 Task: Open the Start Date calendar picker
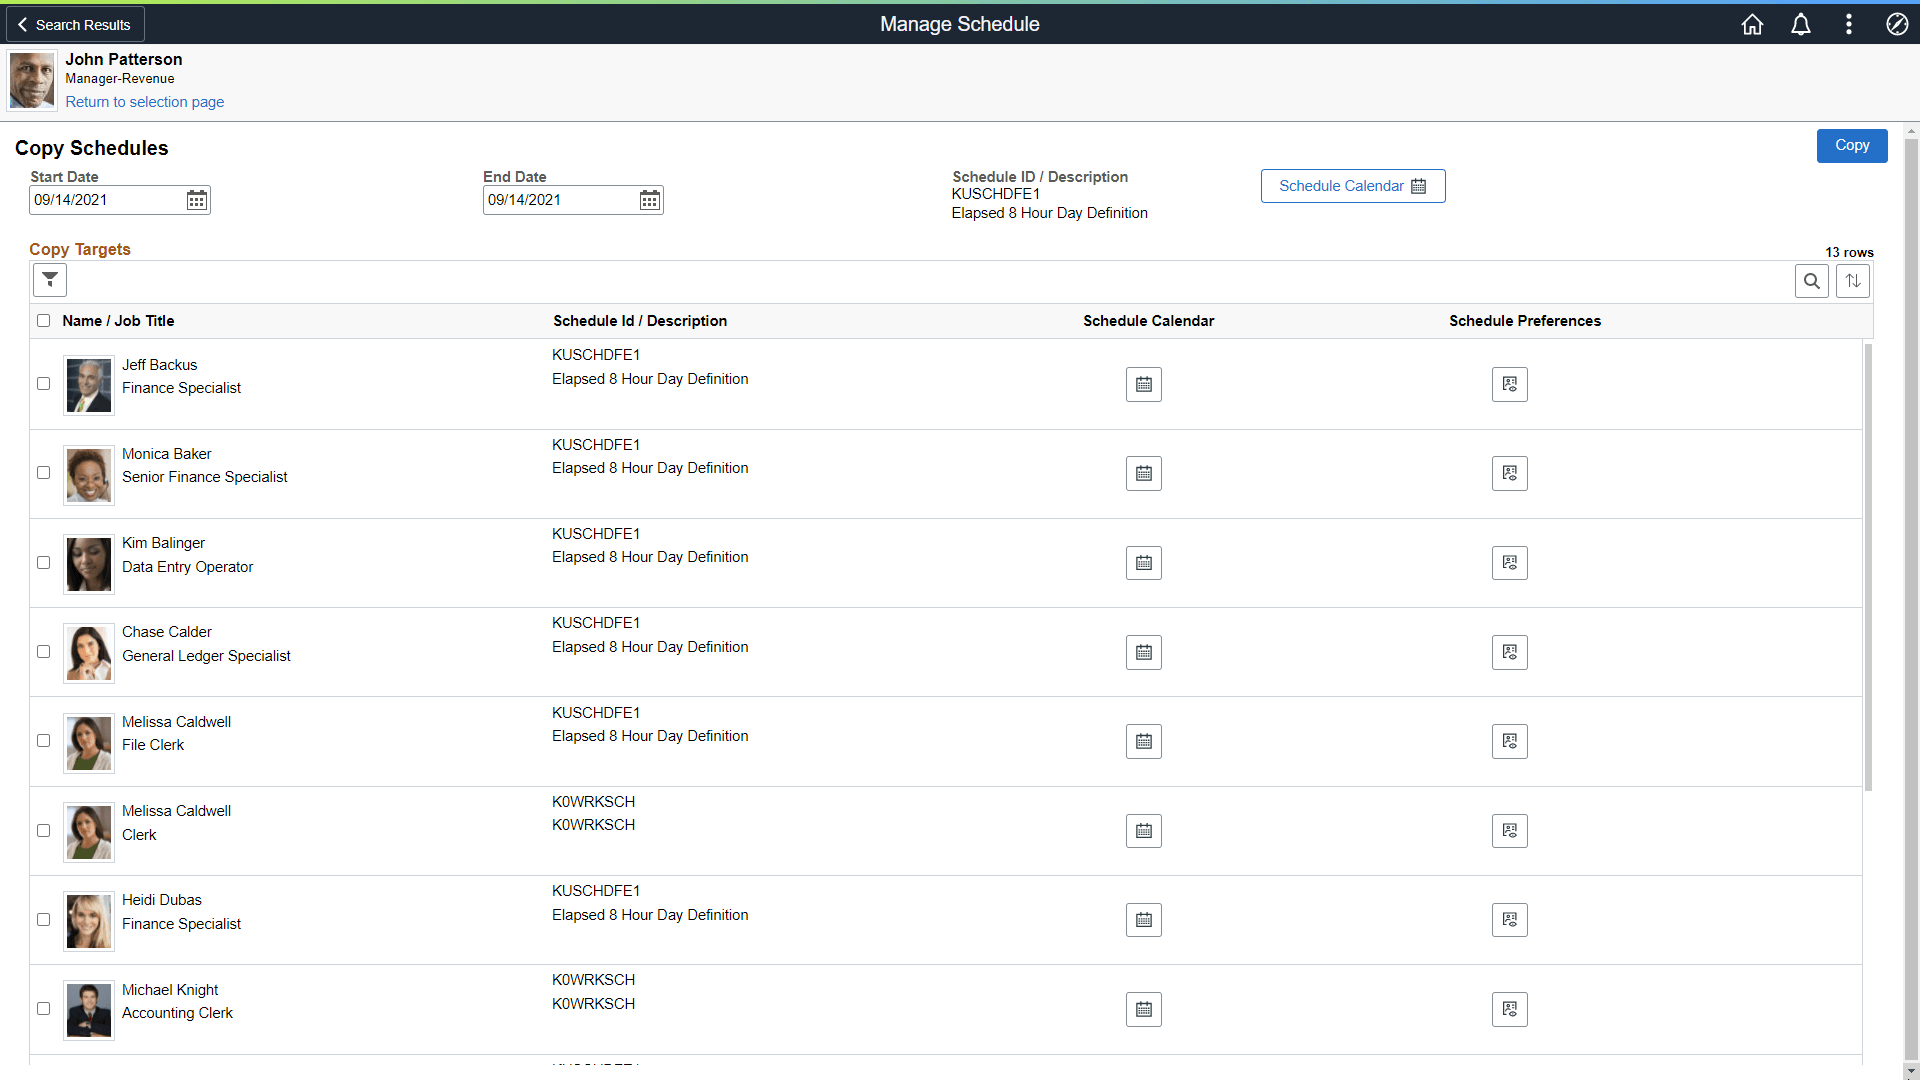(196, 199)
